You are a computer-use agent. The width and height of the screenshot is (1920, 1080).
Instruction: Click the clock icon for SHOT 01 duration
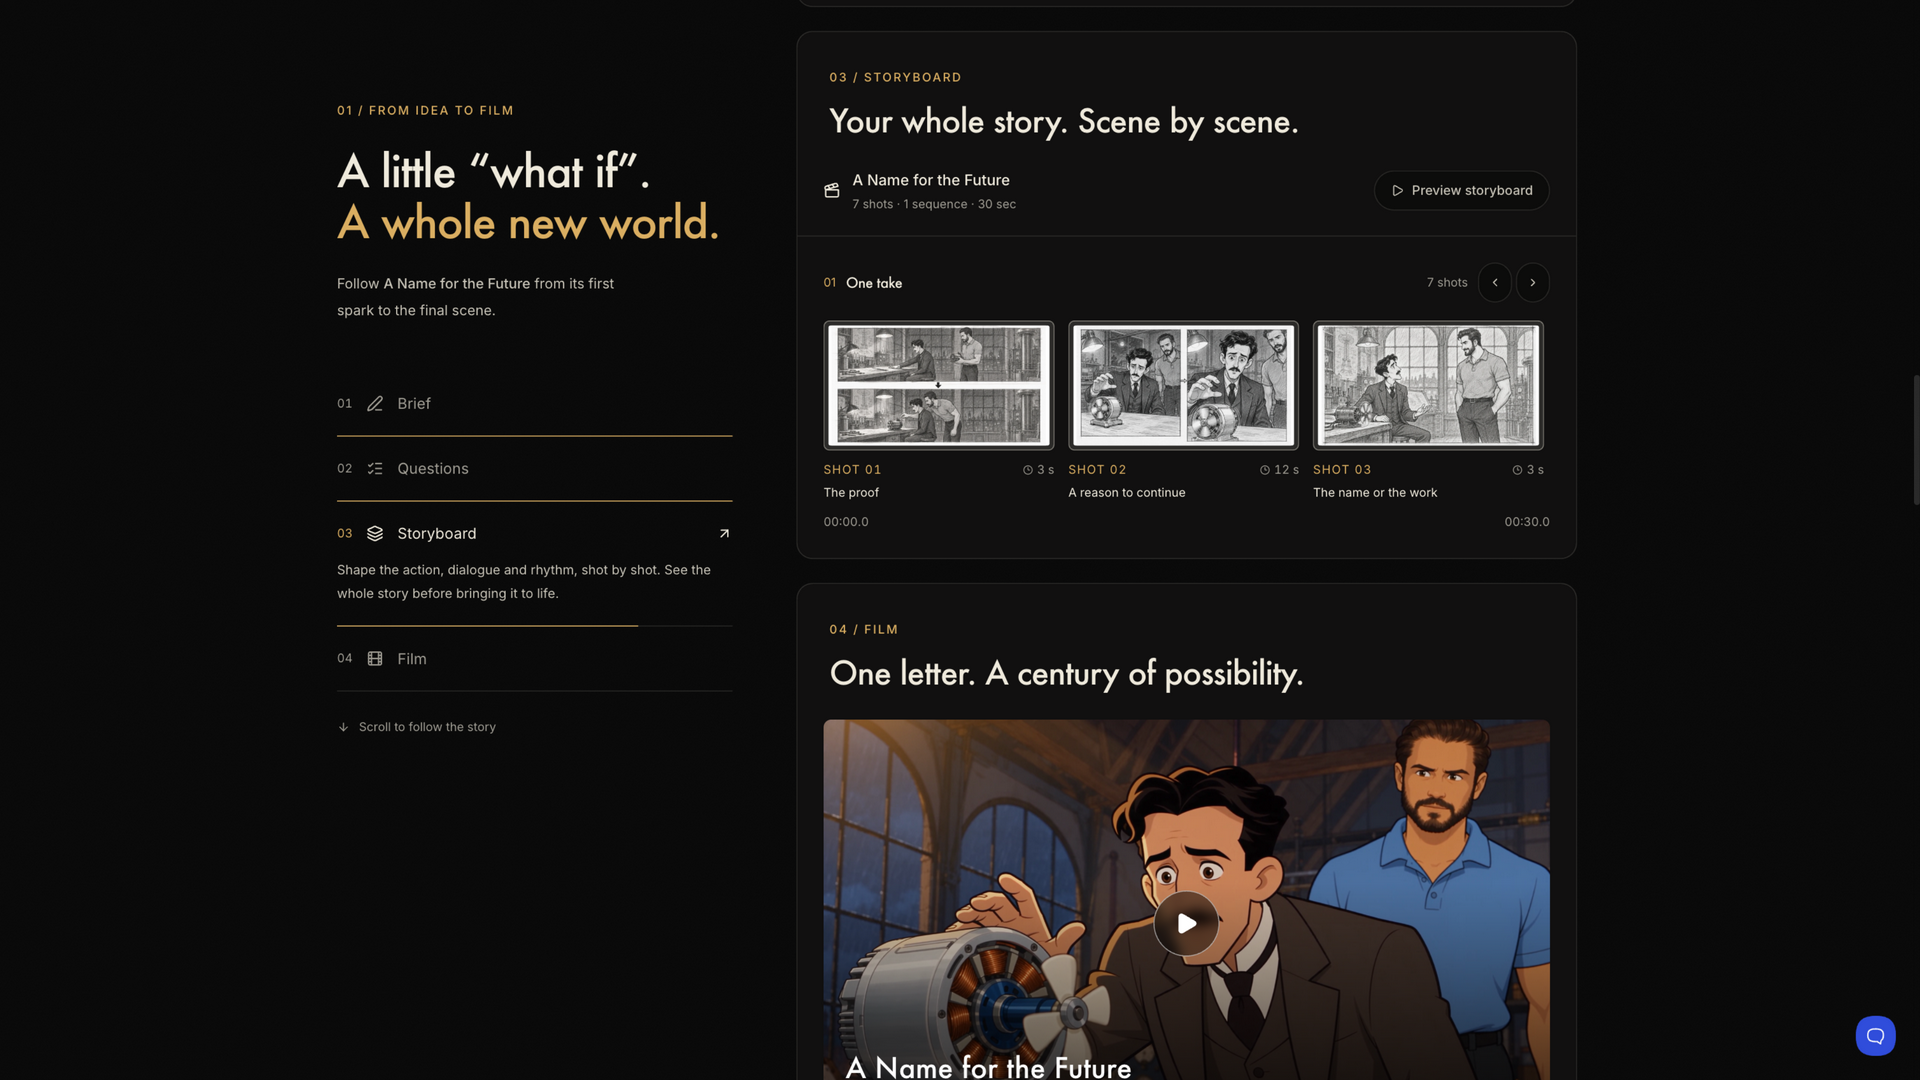click(1028, 470)
